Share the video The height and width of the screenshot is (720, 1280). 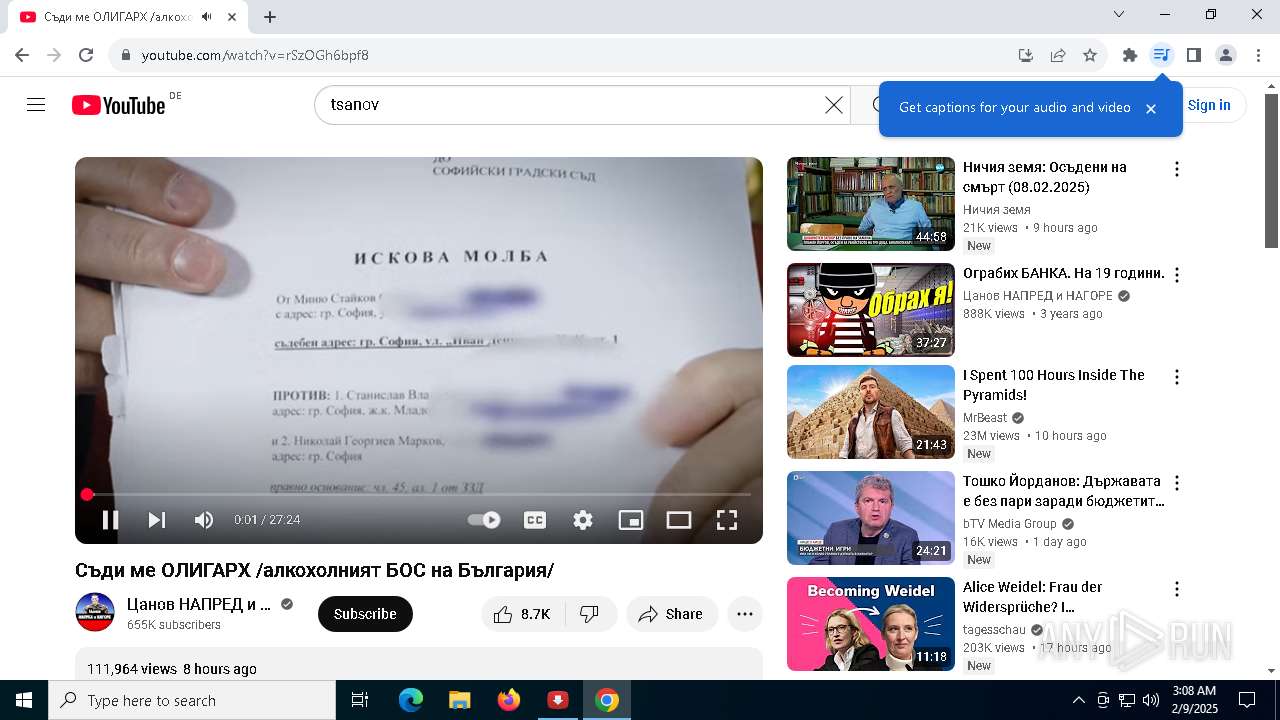(672, 614)
